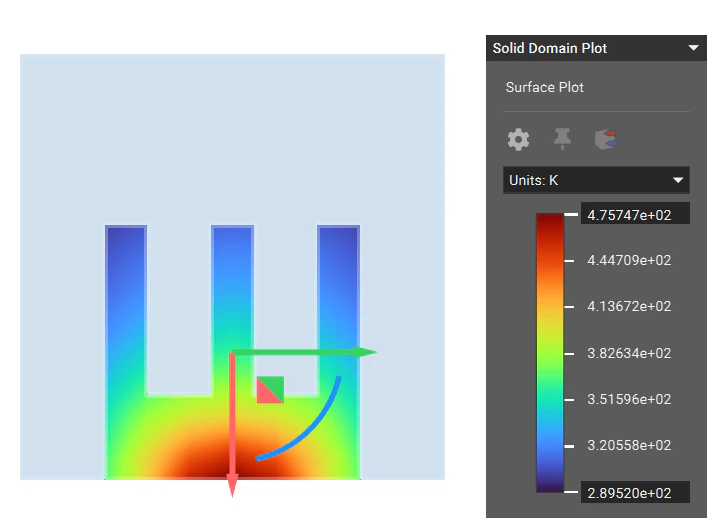Click the pin icon in Surface Plot
The width and height of the screenshot is (711, 518).
point(562,139)
